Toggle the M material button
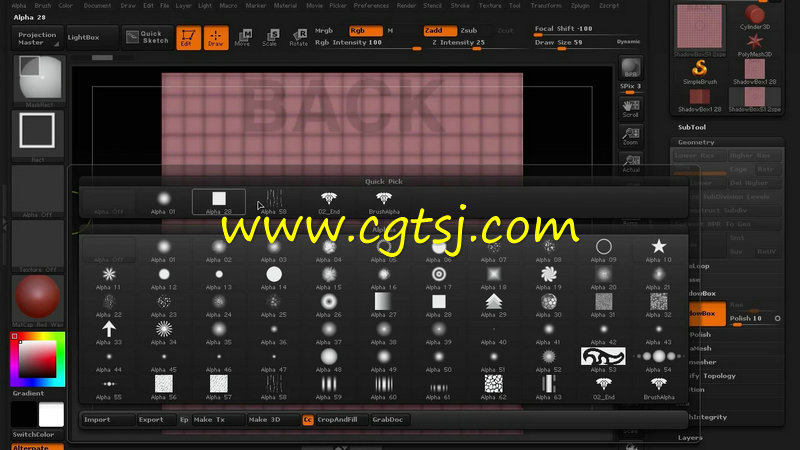 click(390, 31)
